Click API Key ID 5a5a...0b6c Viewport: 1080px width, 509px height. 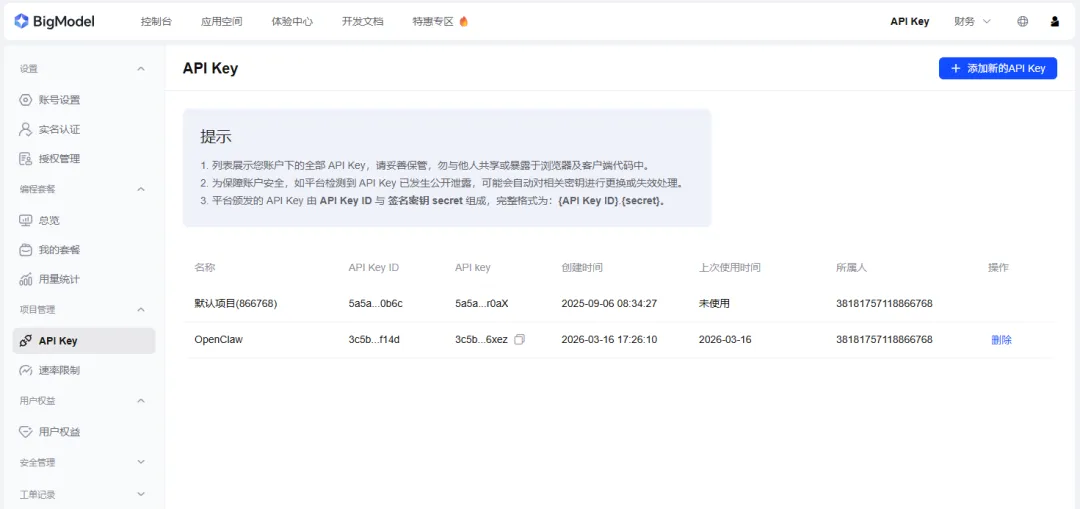(375, 303)
